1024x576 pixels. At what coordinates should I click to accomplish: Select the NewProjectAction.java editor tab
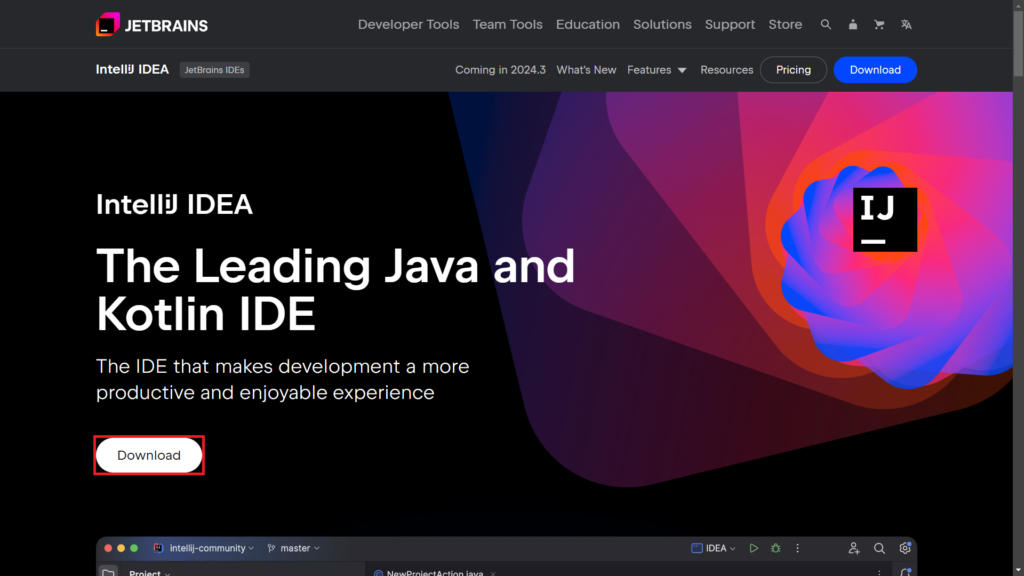coord(434,572)
